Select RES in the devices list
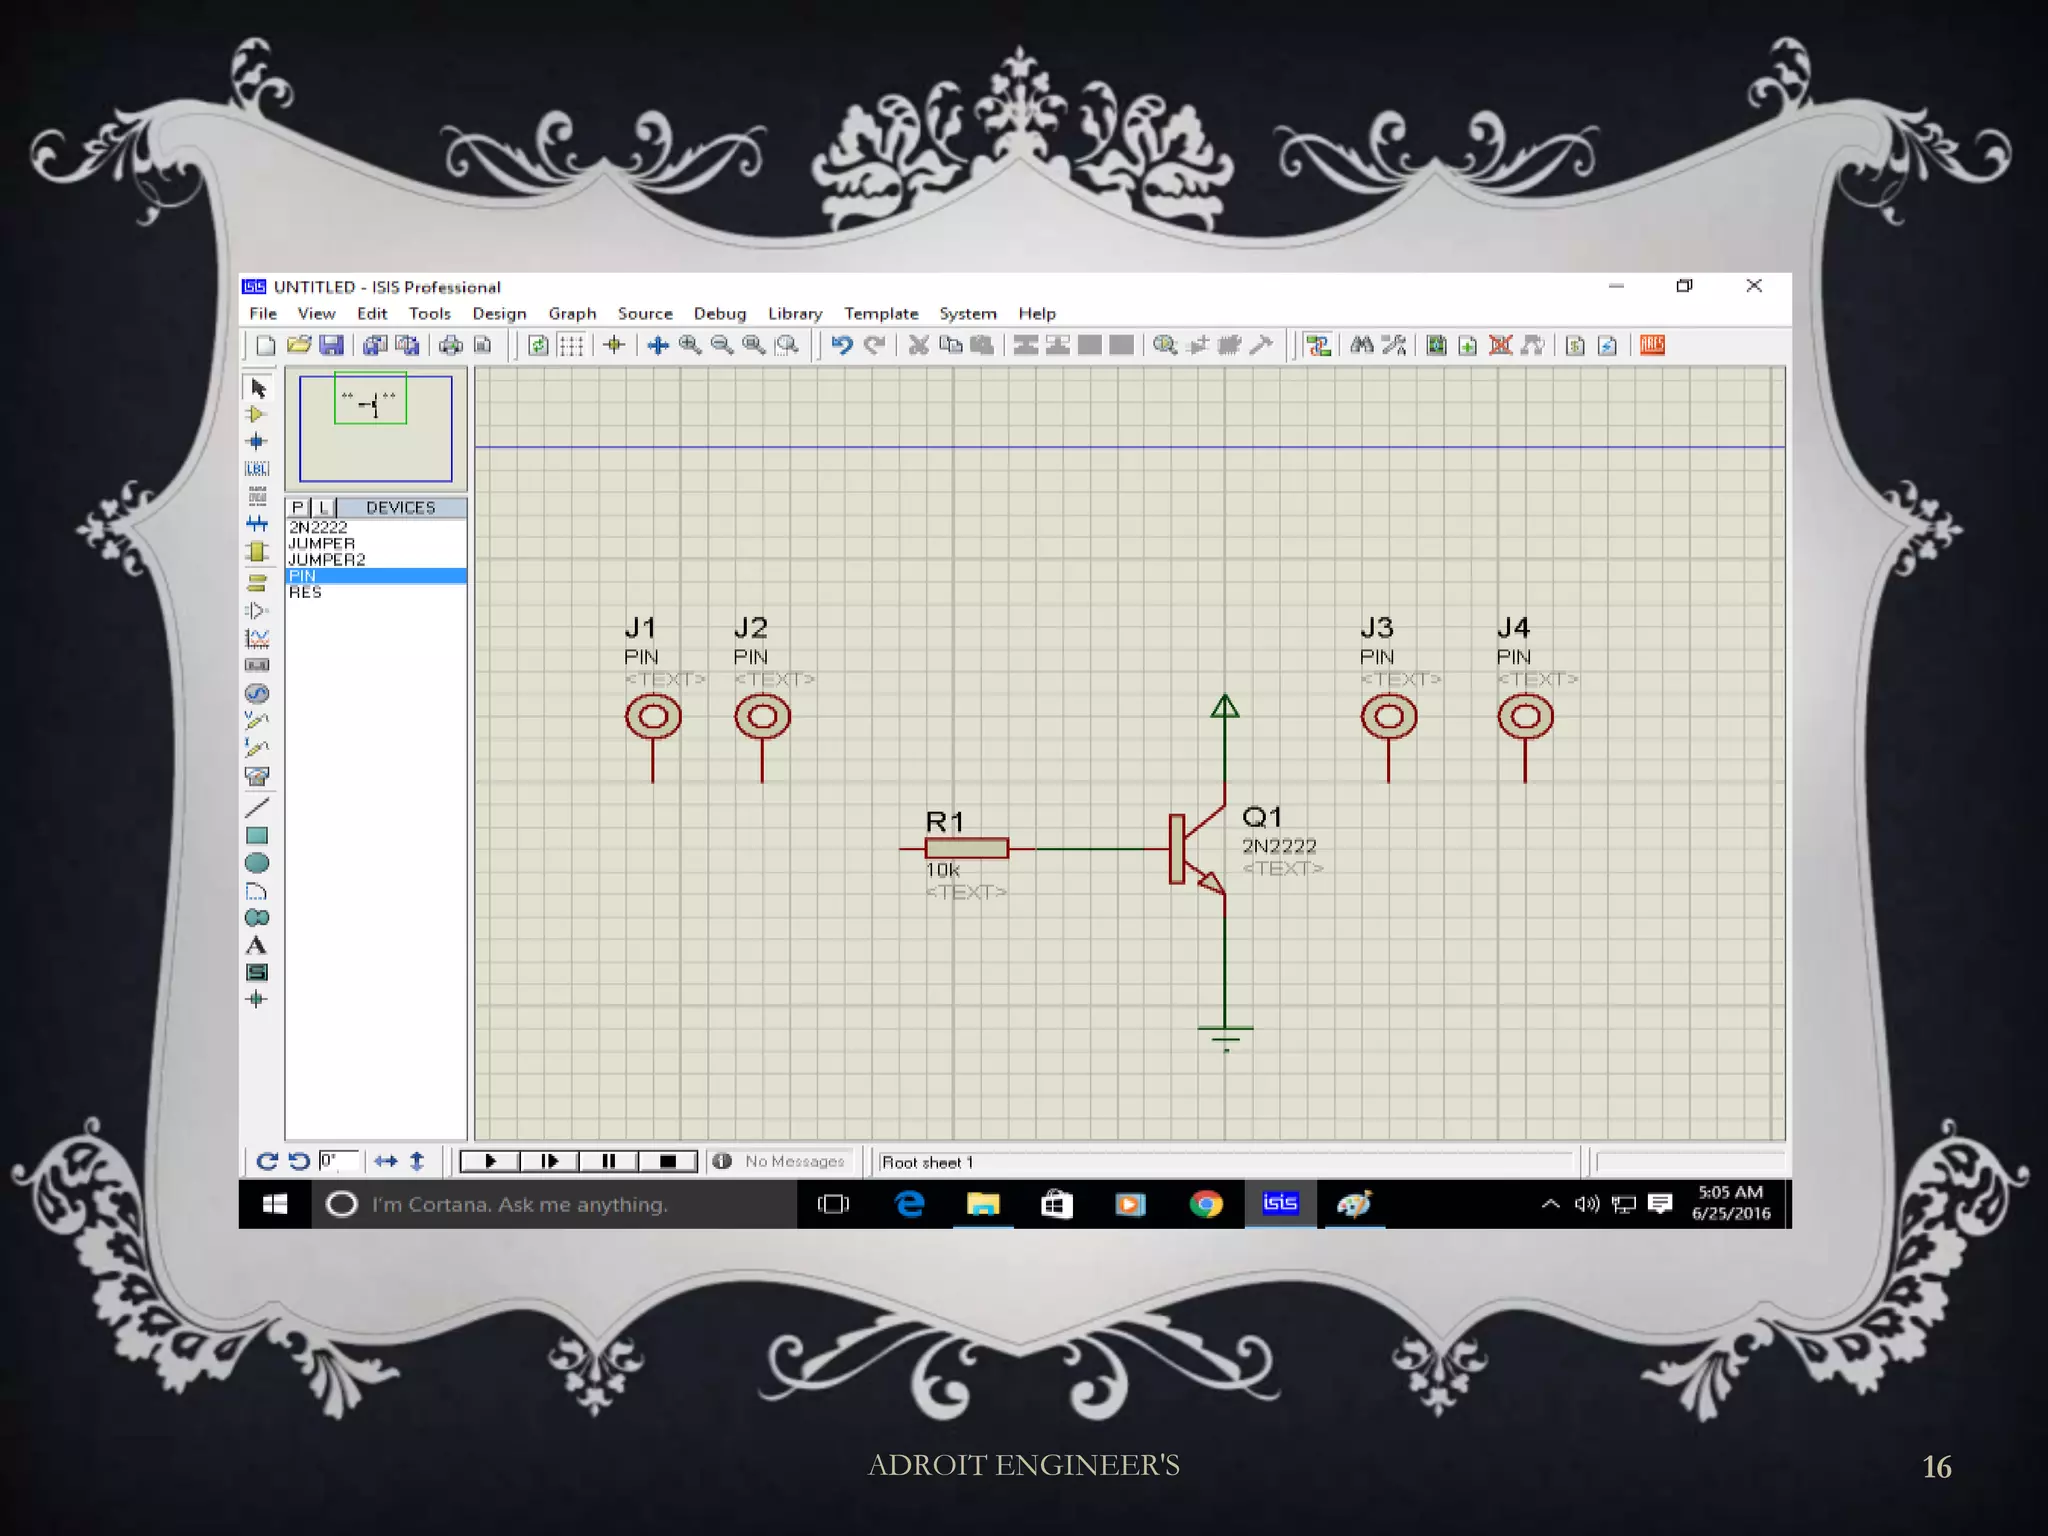 pos(306,592)
